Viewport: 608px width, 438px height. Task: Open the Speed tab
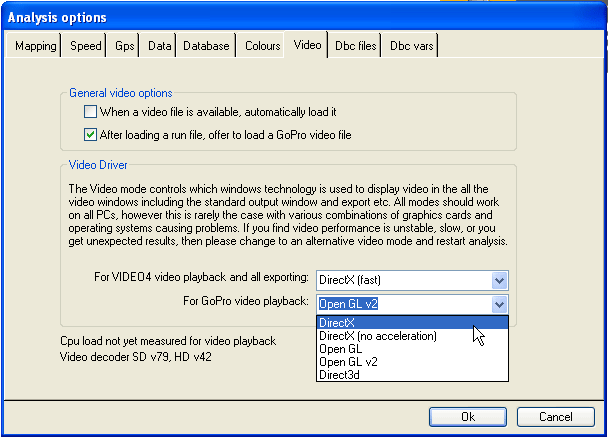pos(85,46)
